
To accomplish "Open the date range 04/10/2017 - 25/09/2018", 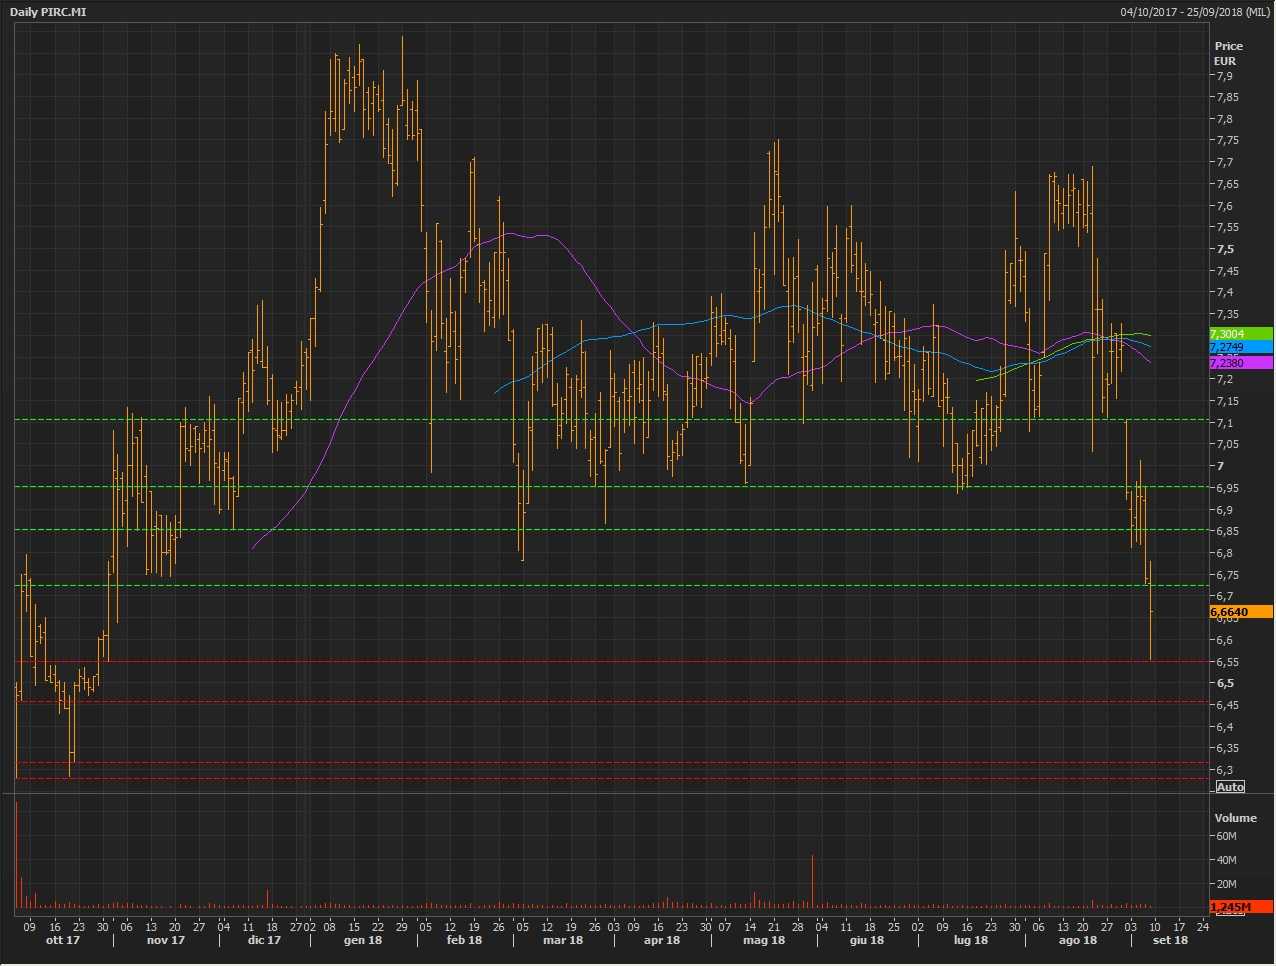I will click(x=1195, y=12).
